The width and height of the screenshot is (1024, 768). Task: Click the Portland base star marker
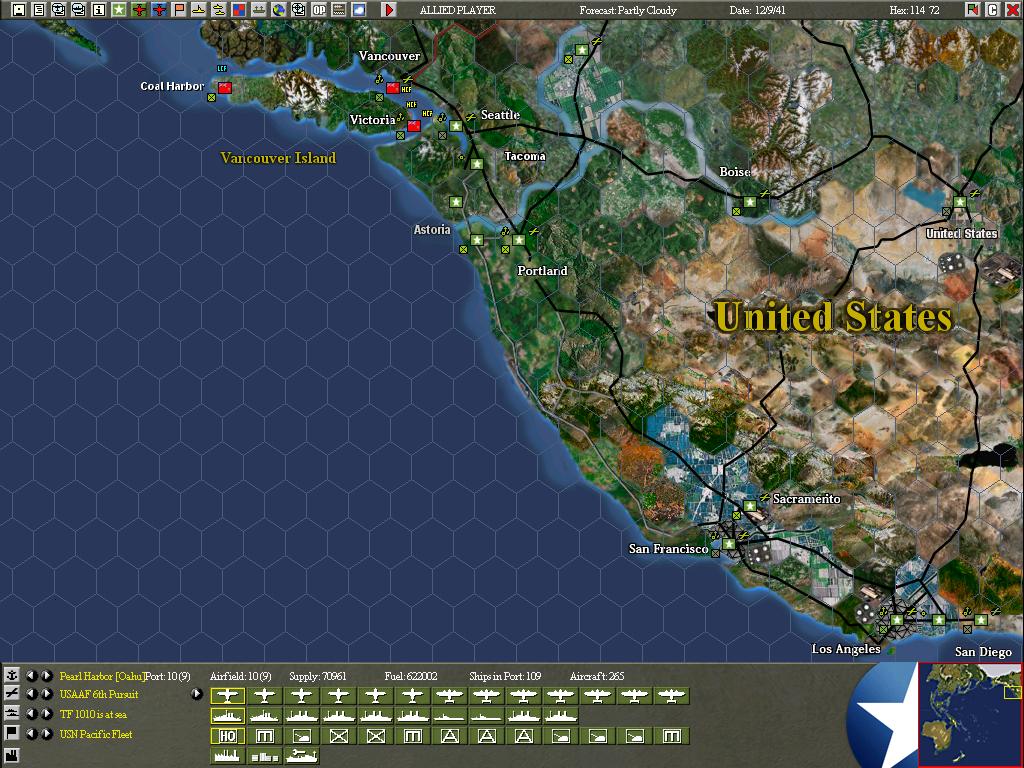click(x=519, y=240)
